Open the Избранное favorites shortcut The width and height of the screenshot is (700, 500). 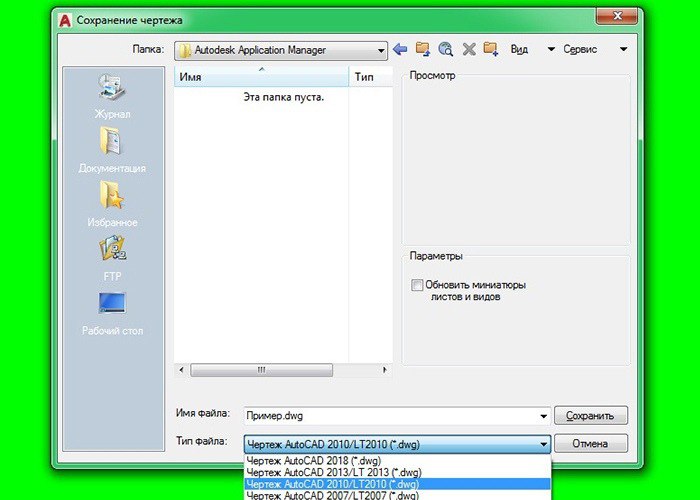coord(112,204)
